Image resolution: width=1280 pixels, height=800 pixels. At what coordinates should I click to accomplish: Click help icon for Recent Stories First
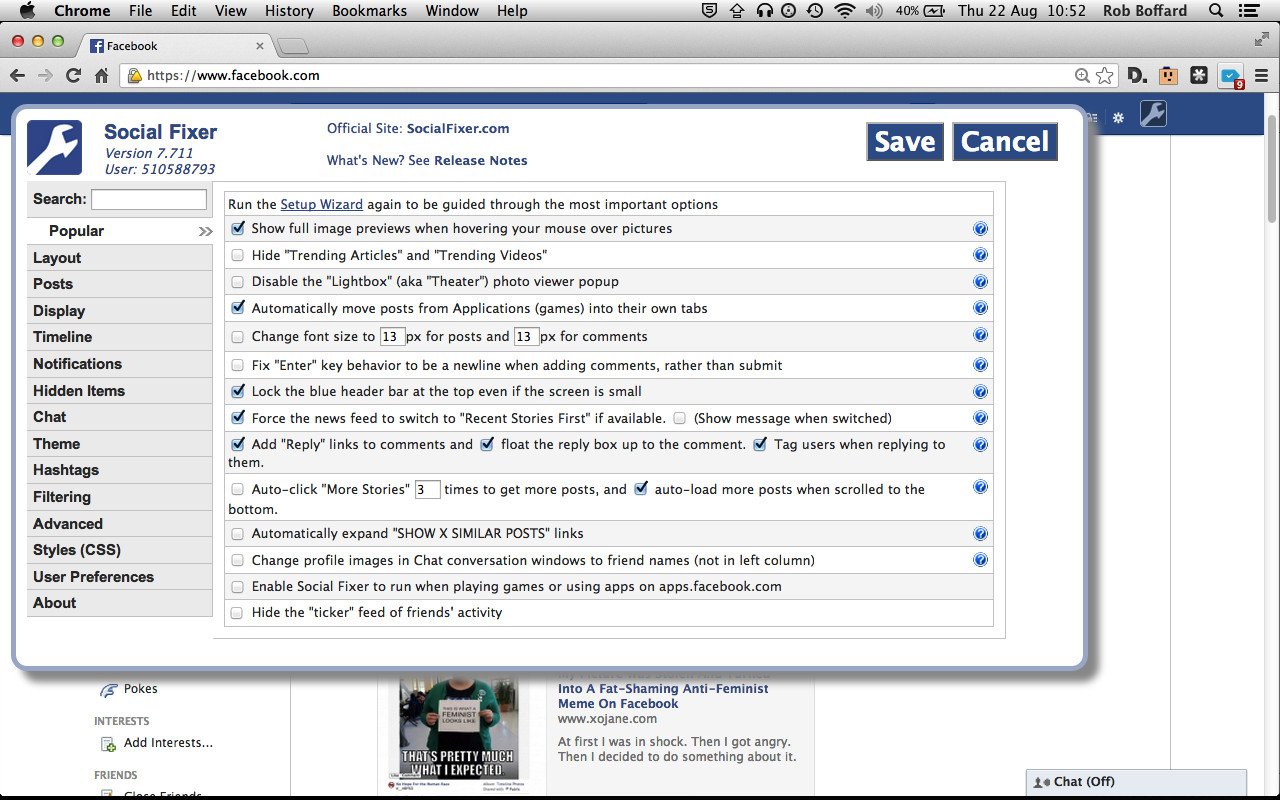pos(980,418)
